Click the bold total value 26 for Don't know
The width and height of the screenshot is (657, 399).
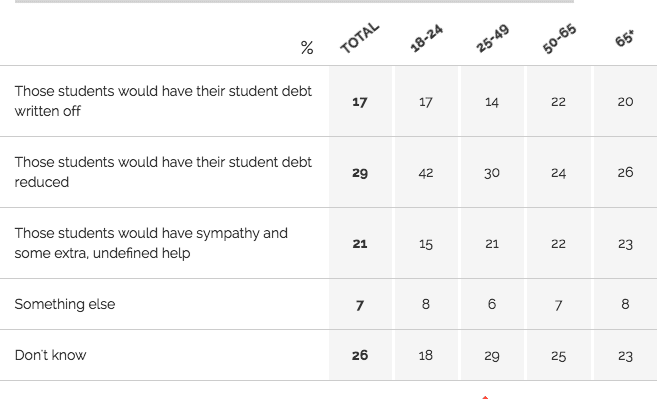tap(360, 355)
